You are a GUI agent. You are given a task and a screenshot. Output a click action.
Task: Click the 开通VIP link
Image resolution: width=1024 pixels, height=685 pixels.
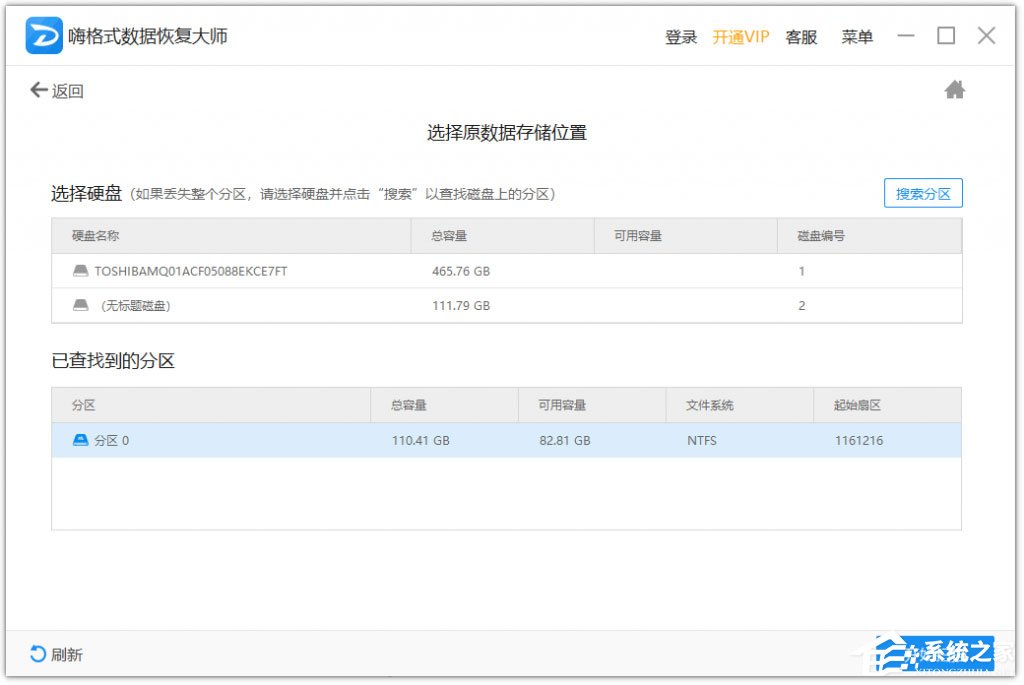tap(740, 36)
